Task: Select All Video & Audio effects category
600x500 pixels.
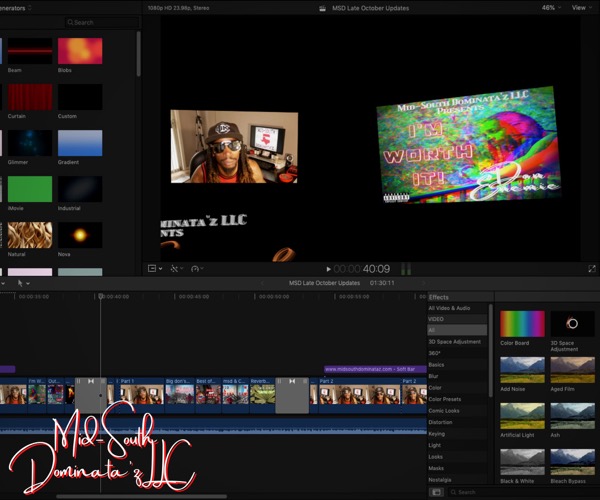Action: (x=457, y=308)
